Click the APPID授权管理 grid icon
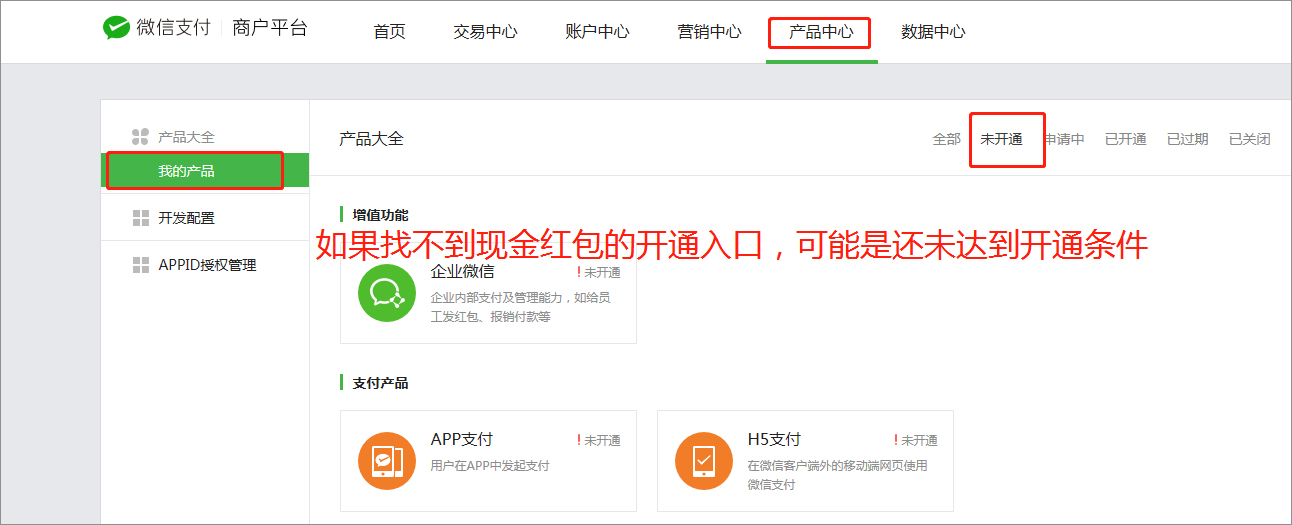 click(x=141, y=265)
